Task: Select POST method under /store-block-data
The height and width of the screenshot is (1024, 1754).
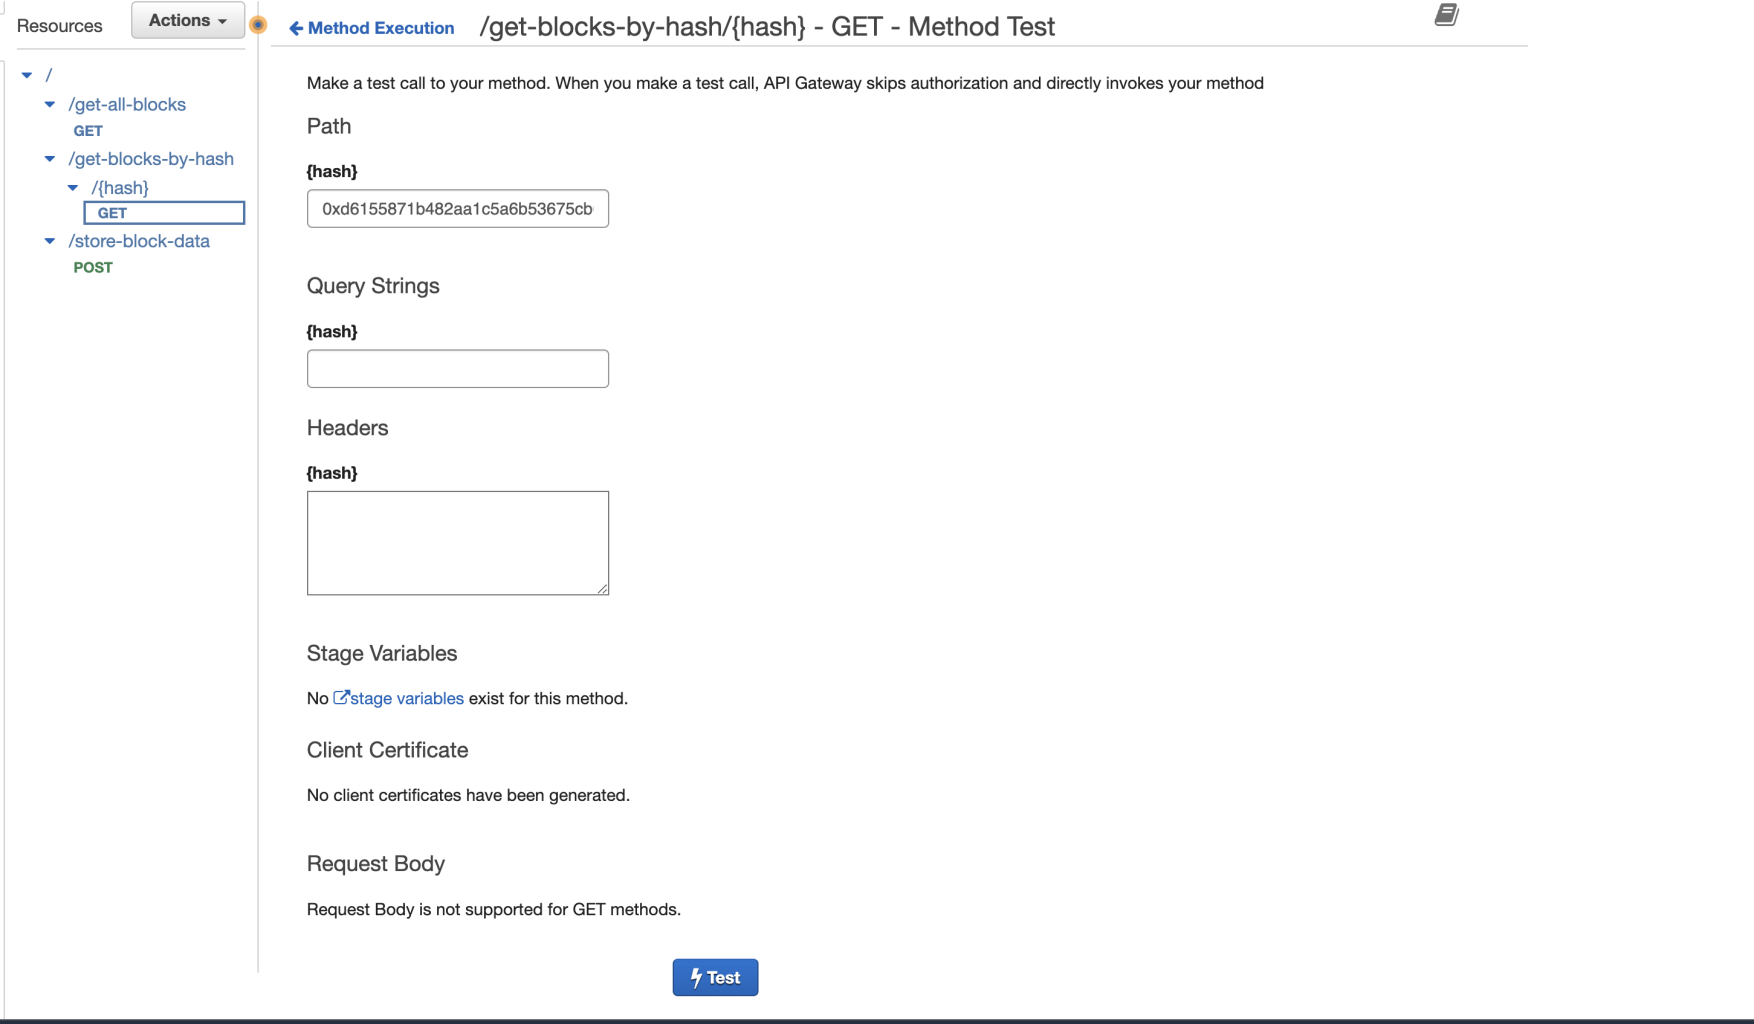Action: pyautogui.click(x=93, y=267)
